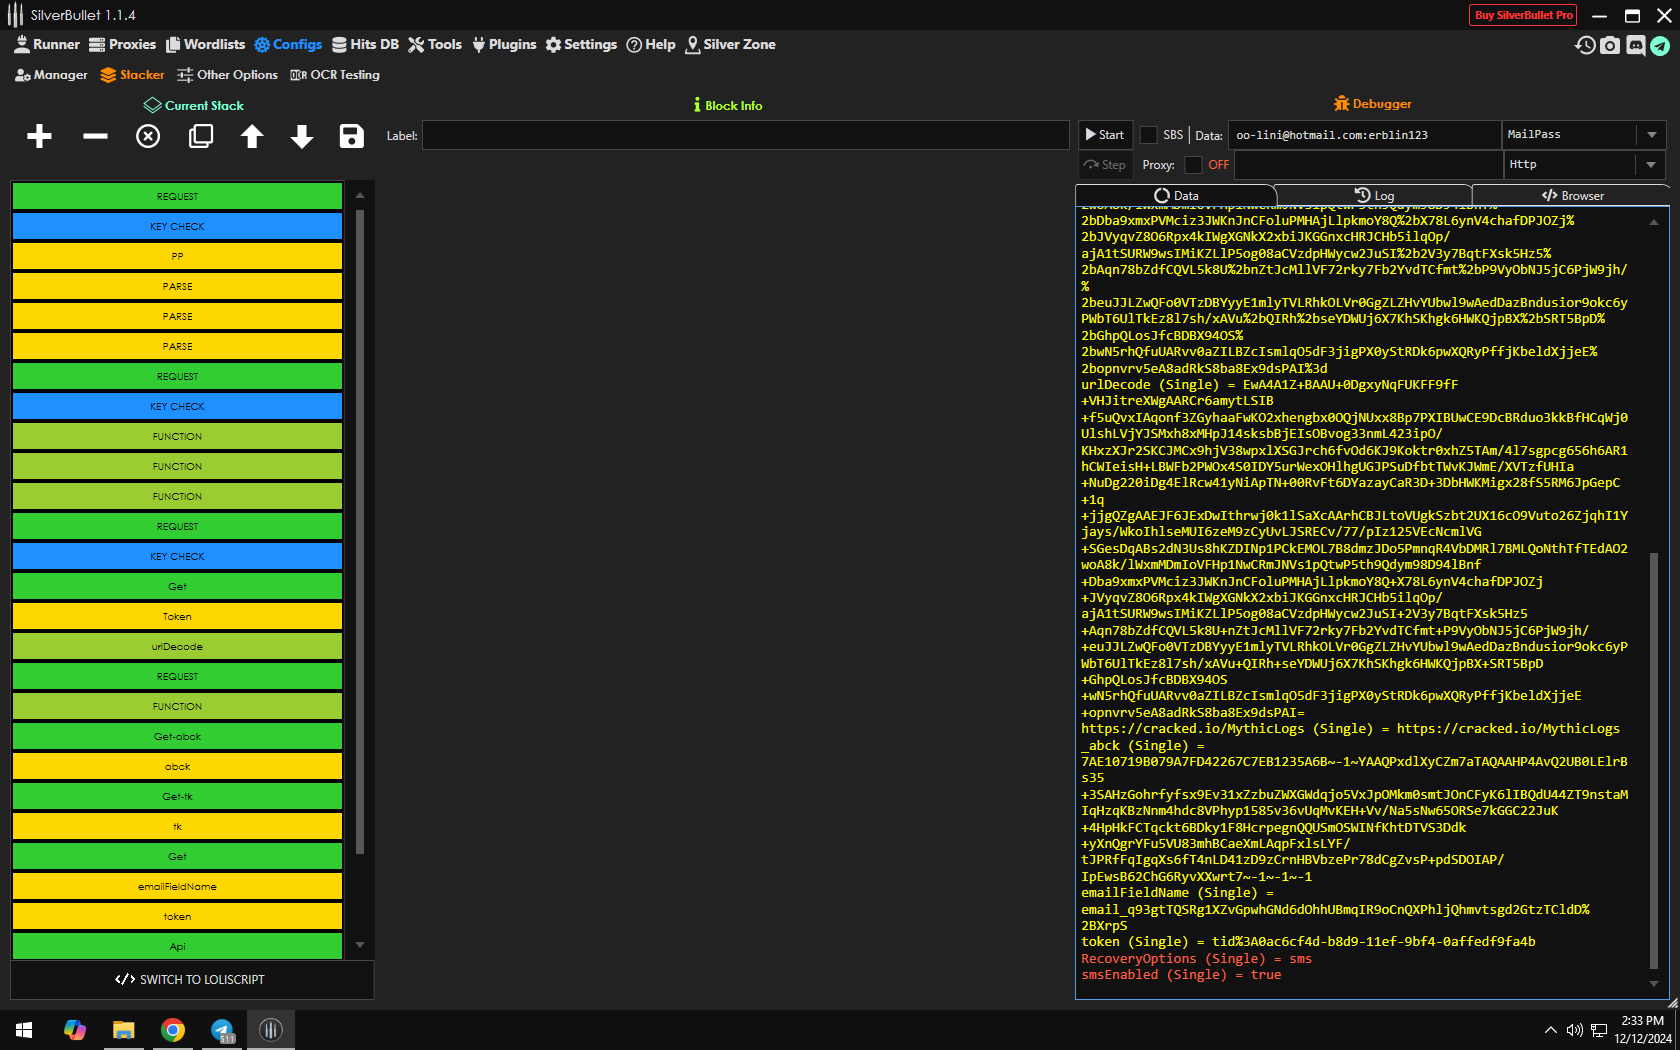Save config with floppy disk icon

[351, 136]
